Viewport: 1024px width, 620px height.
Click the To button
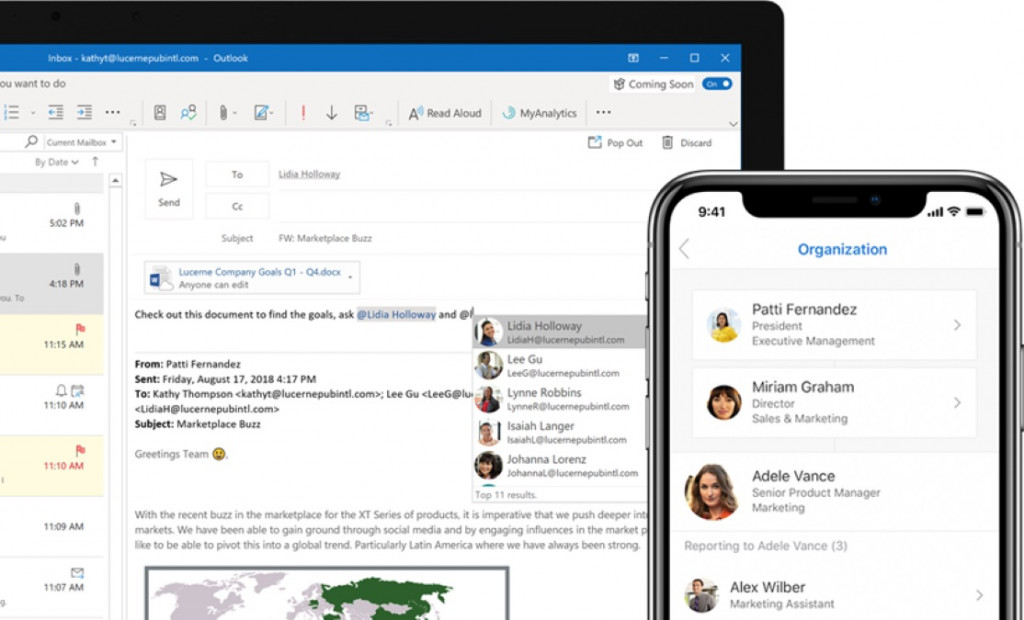click(237, 174)
